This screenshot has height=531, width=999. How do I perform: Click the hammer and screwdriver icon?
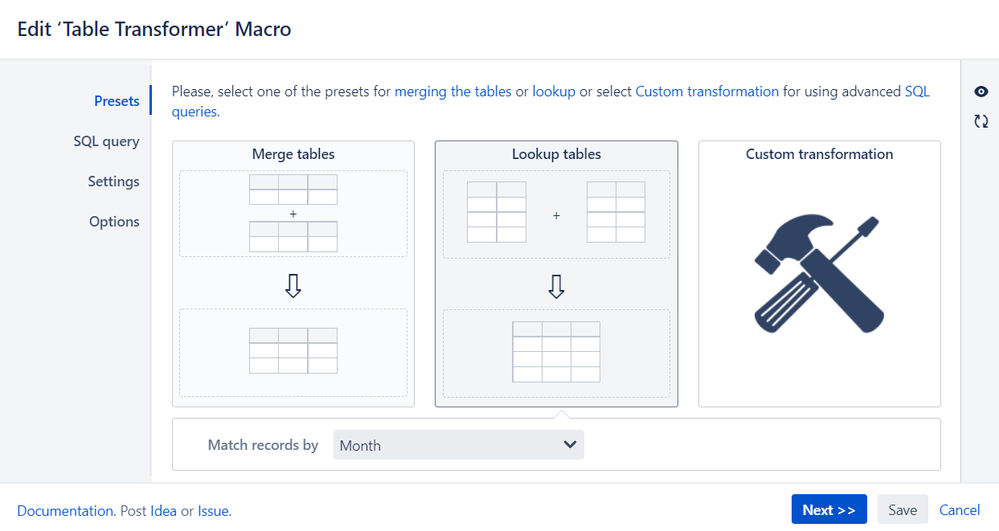point(818,274)
